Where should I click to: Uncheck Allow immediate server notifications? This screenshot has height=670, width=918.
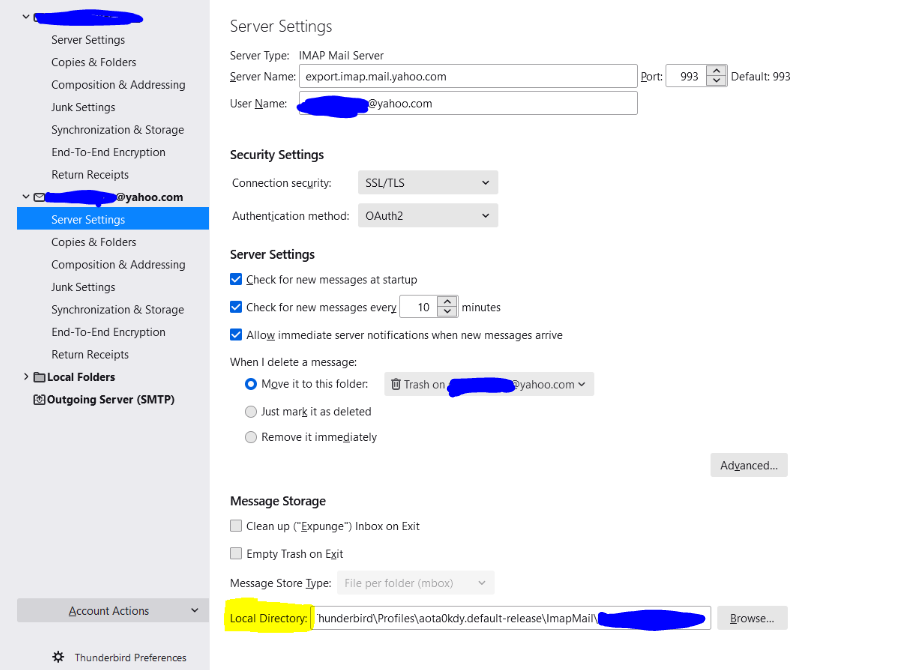point(236,334)
